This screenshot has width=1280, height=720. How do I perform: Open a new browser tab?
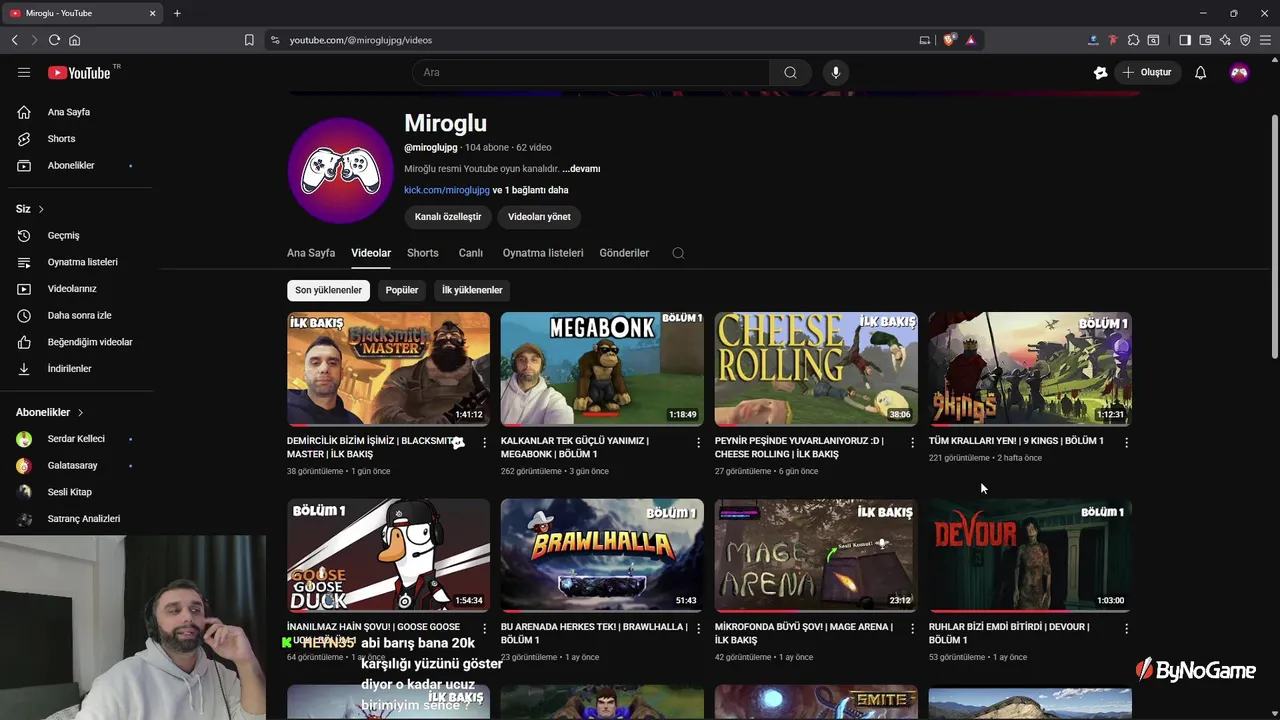(177, 13)
